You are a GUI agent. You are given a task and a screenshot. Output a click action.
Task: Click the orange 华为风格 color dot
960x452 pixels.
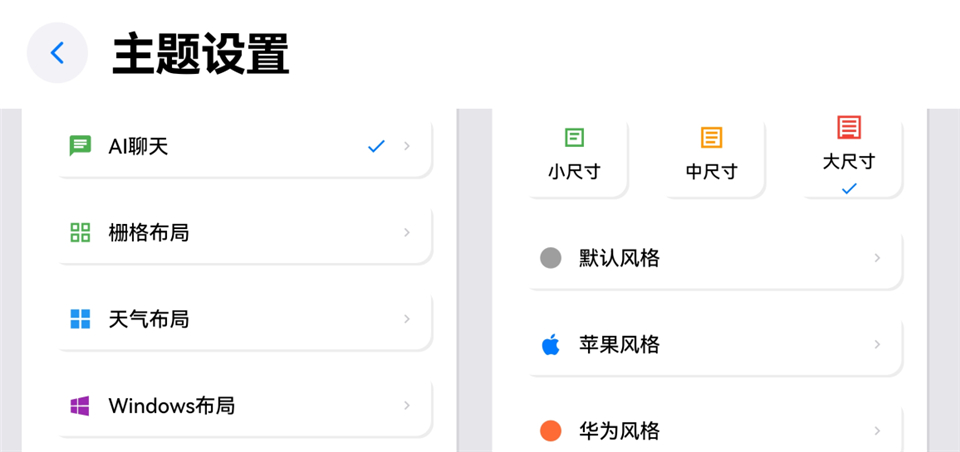[550, 431]
